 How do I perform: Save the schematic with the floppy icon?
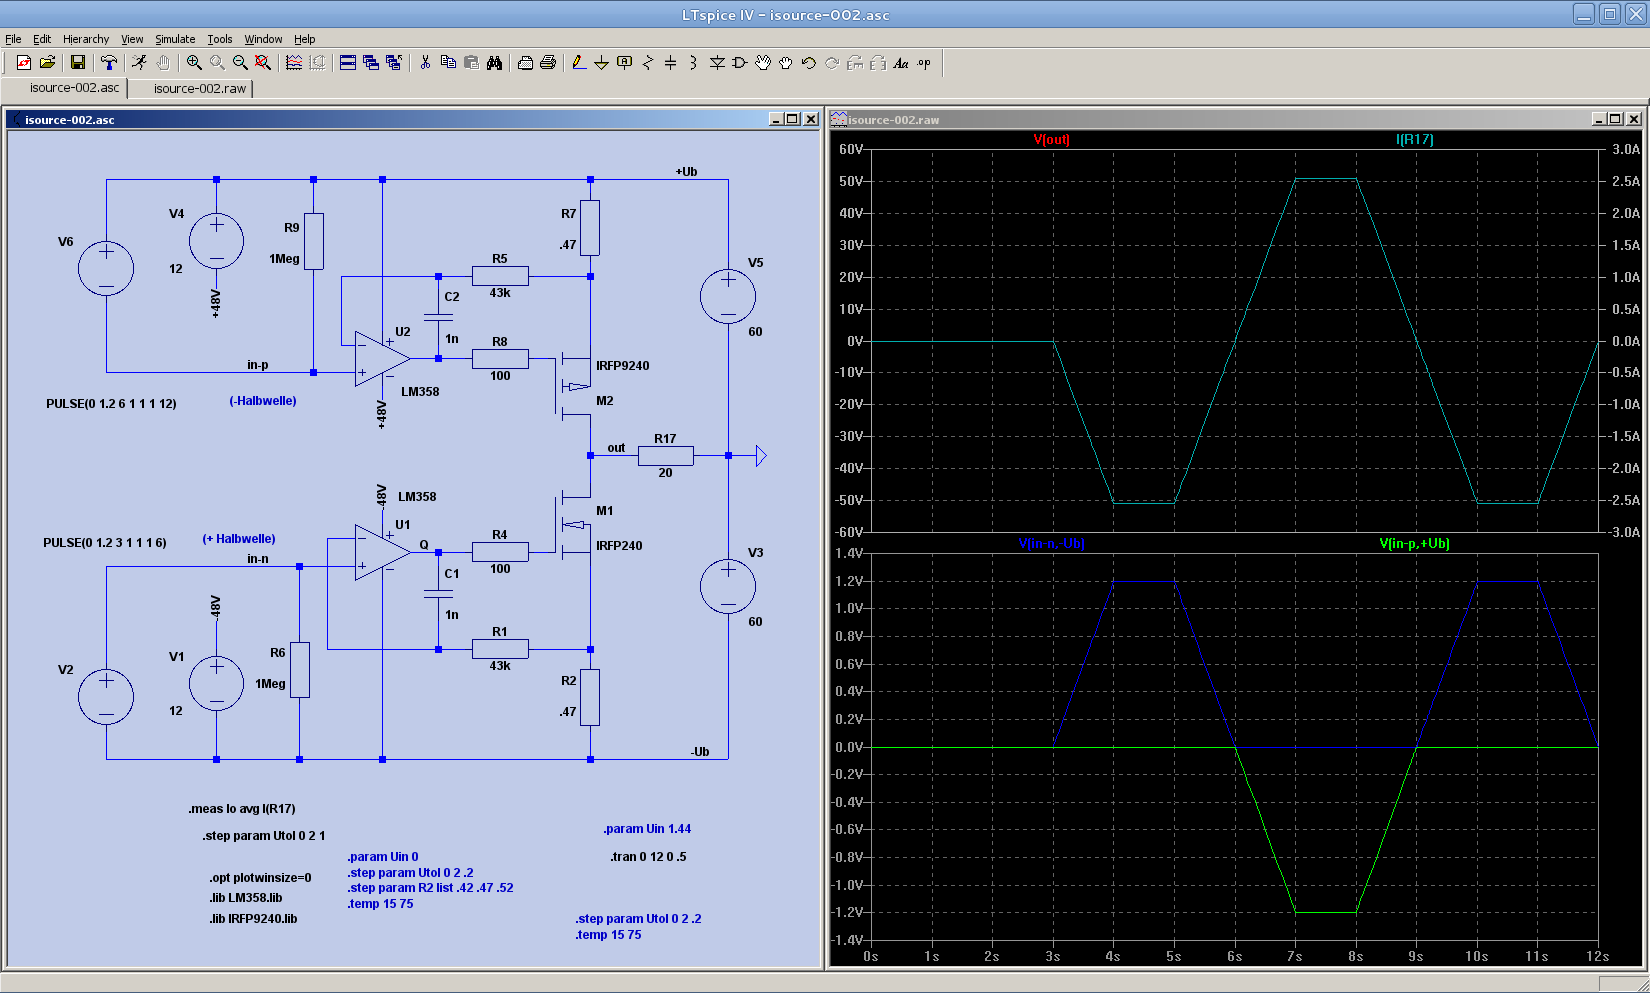point(77,63)
